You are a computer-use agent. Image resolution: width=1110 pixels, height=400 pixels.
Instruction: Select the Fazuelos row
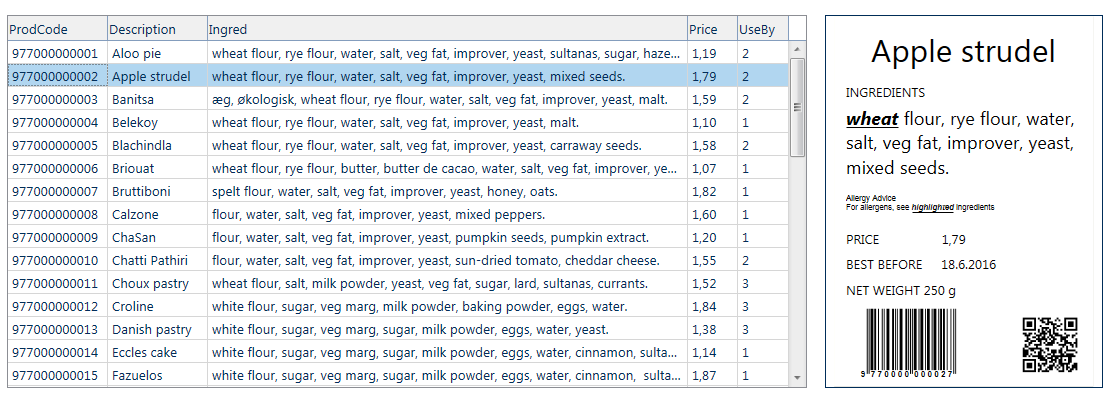137,375
